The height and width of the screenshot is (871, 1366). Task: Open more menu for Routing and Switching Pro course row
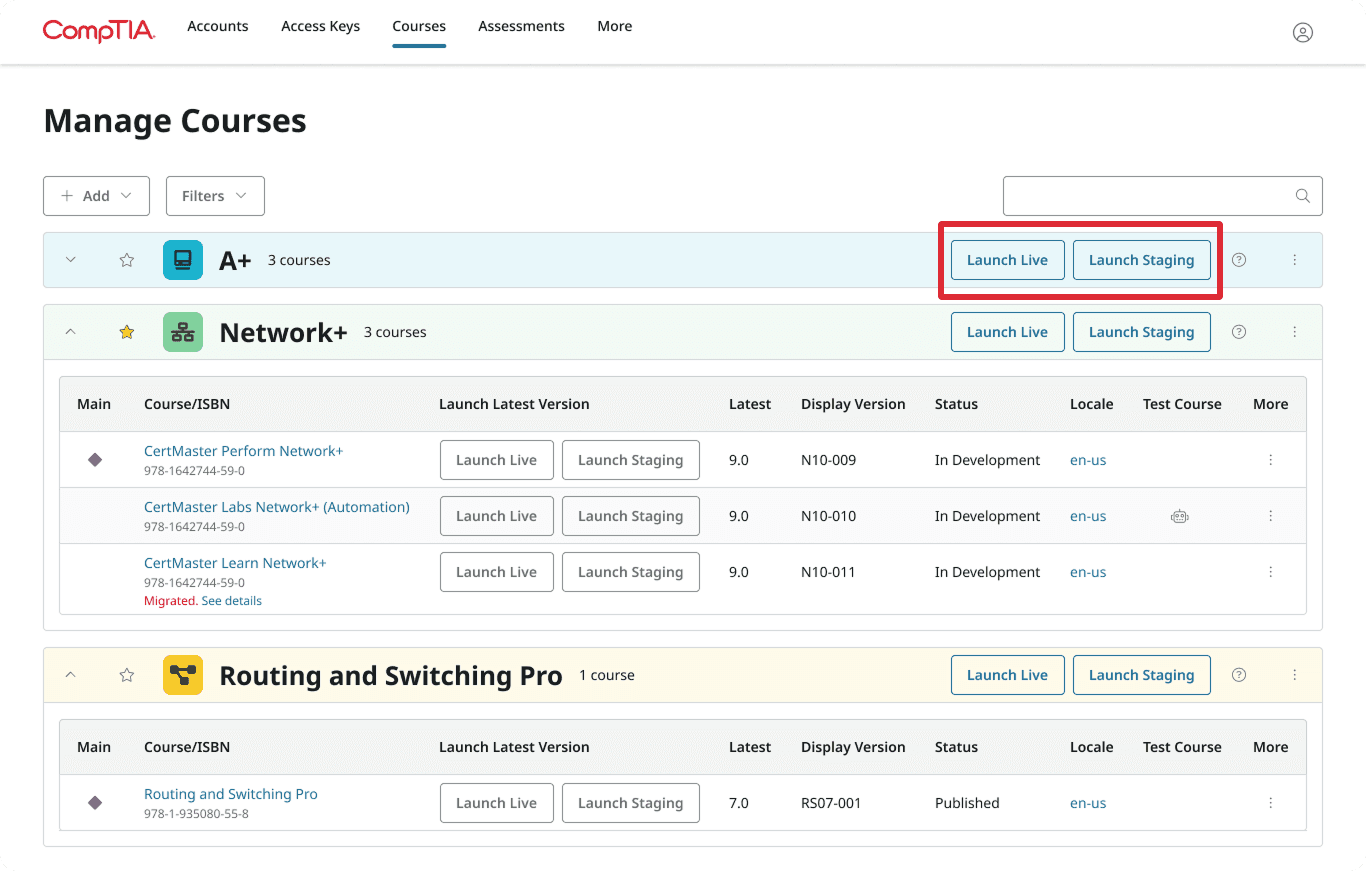(1271, 803)
